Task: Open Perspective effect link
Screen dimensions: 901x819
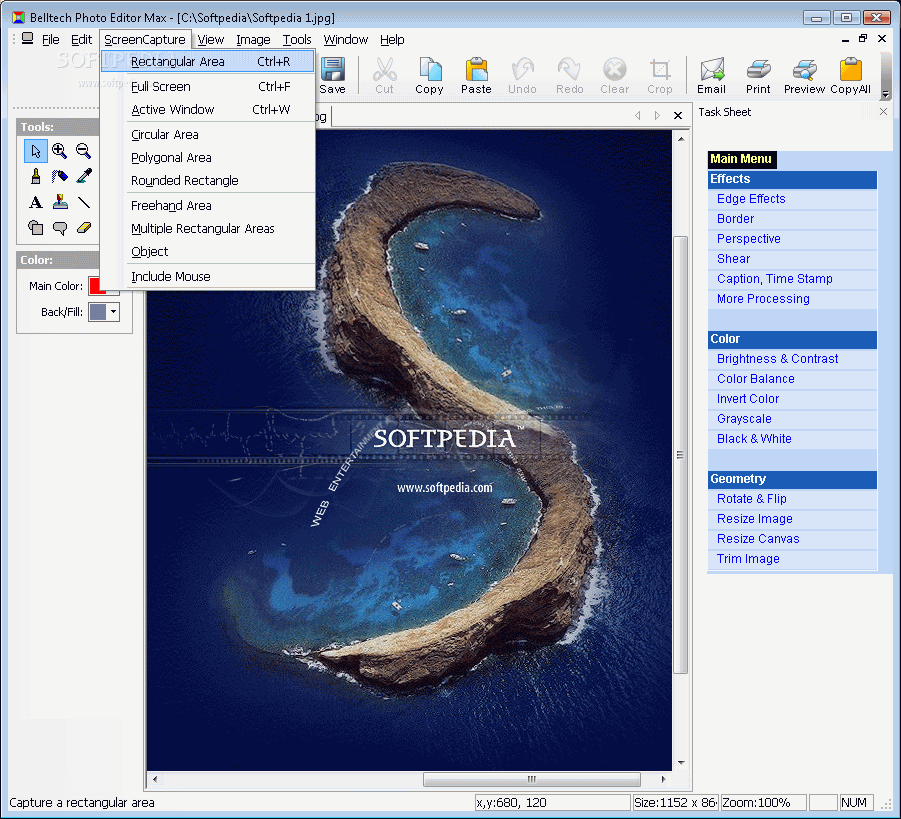Action: pos(749,239)
